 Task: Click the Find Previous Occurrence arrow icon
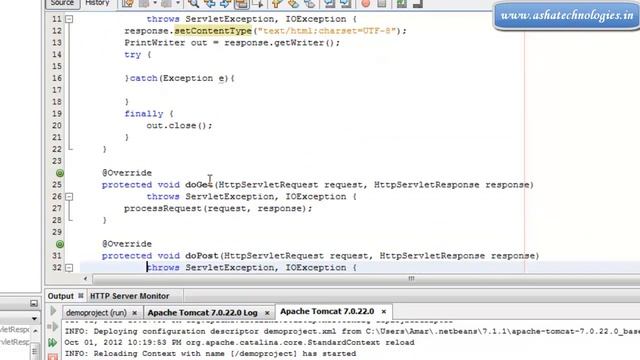click(x=210, y=4)
